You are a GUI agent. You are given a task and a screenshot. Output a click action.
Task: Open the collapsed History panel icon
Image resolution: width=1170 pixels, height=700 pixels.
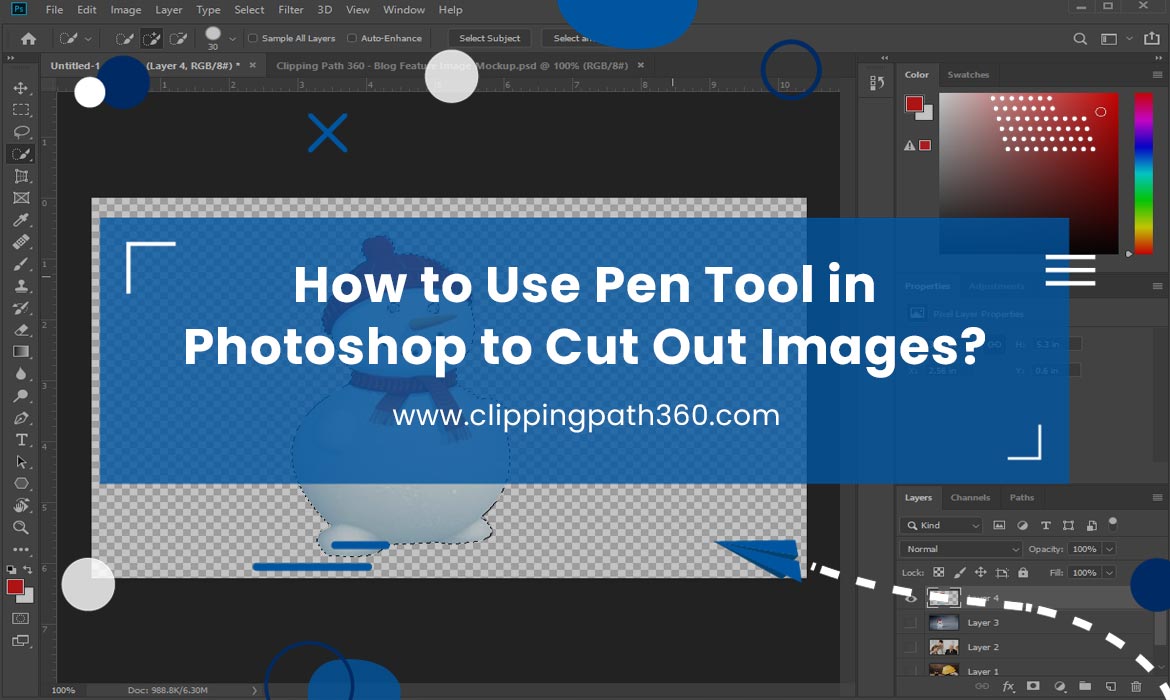click(877, 83)
